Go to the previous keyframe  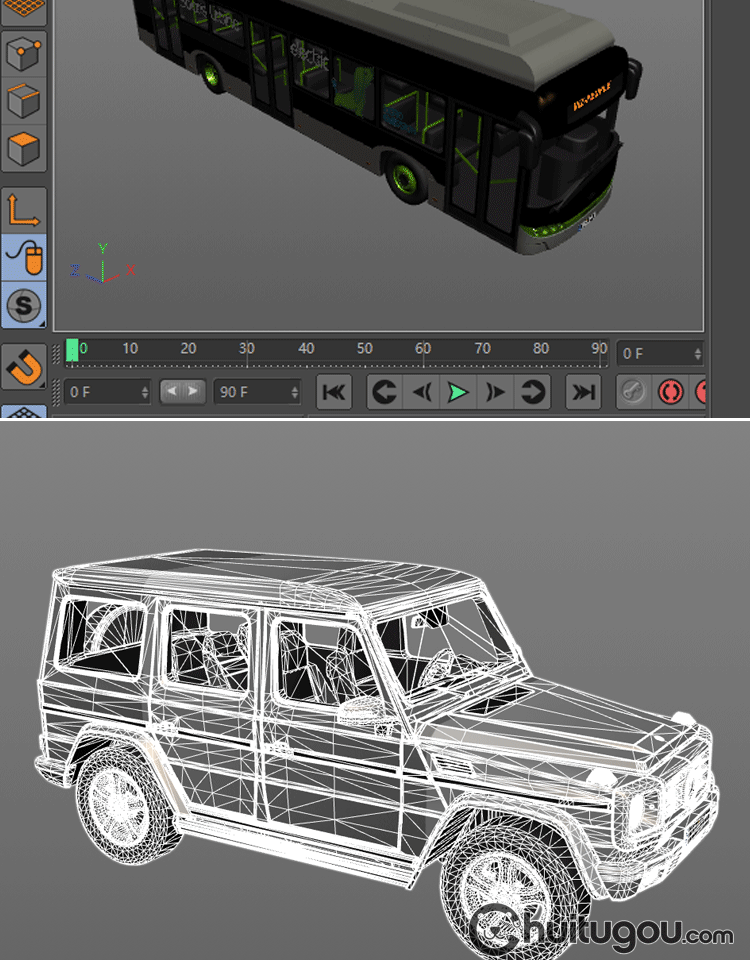tap(385, 393)
